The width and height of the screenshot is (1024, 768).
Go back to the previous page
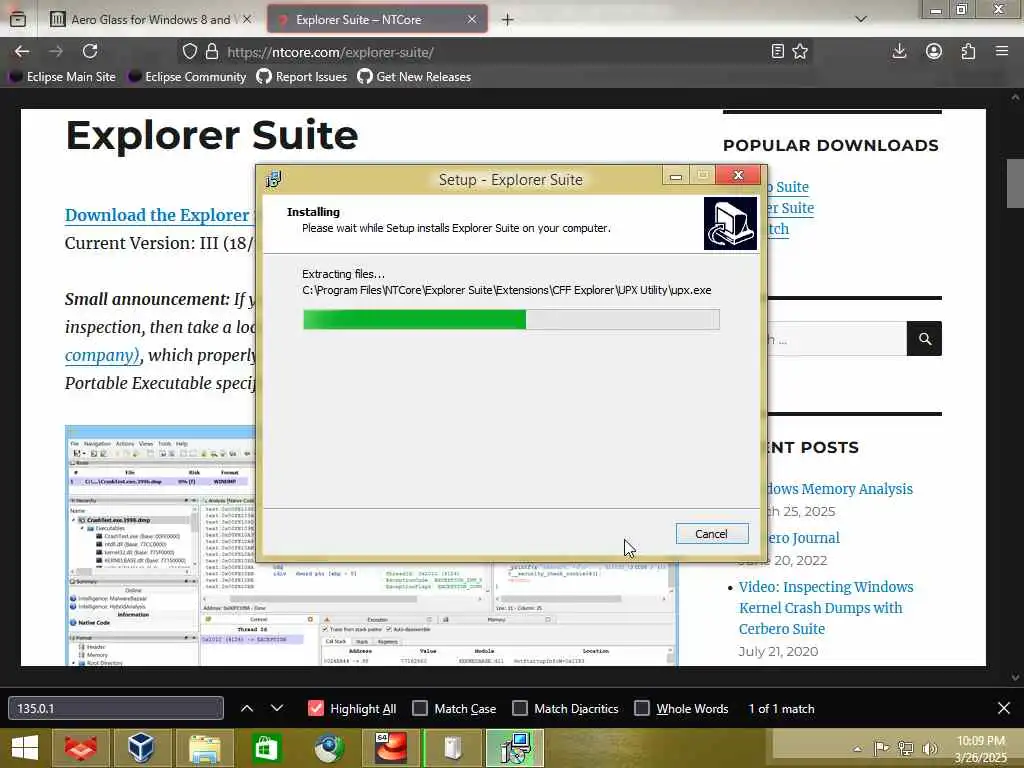[22, 52]
